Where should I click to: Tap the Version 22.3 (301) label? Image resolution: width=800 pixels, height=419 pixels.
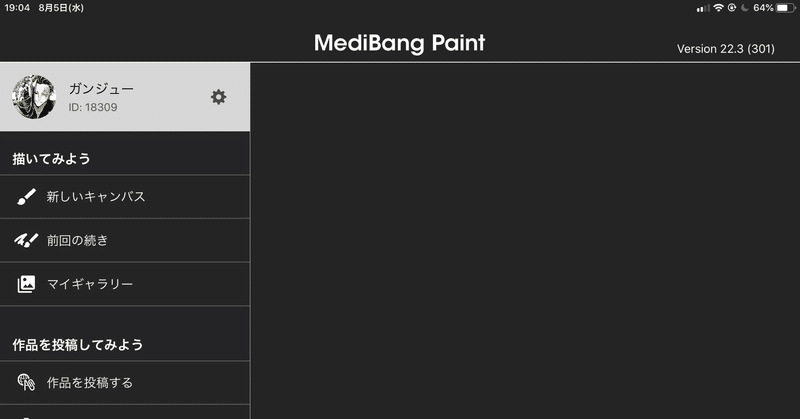point(726,49)
